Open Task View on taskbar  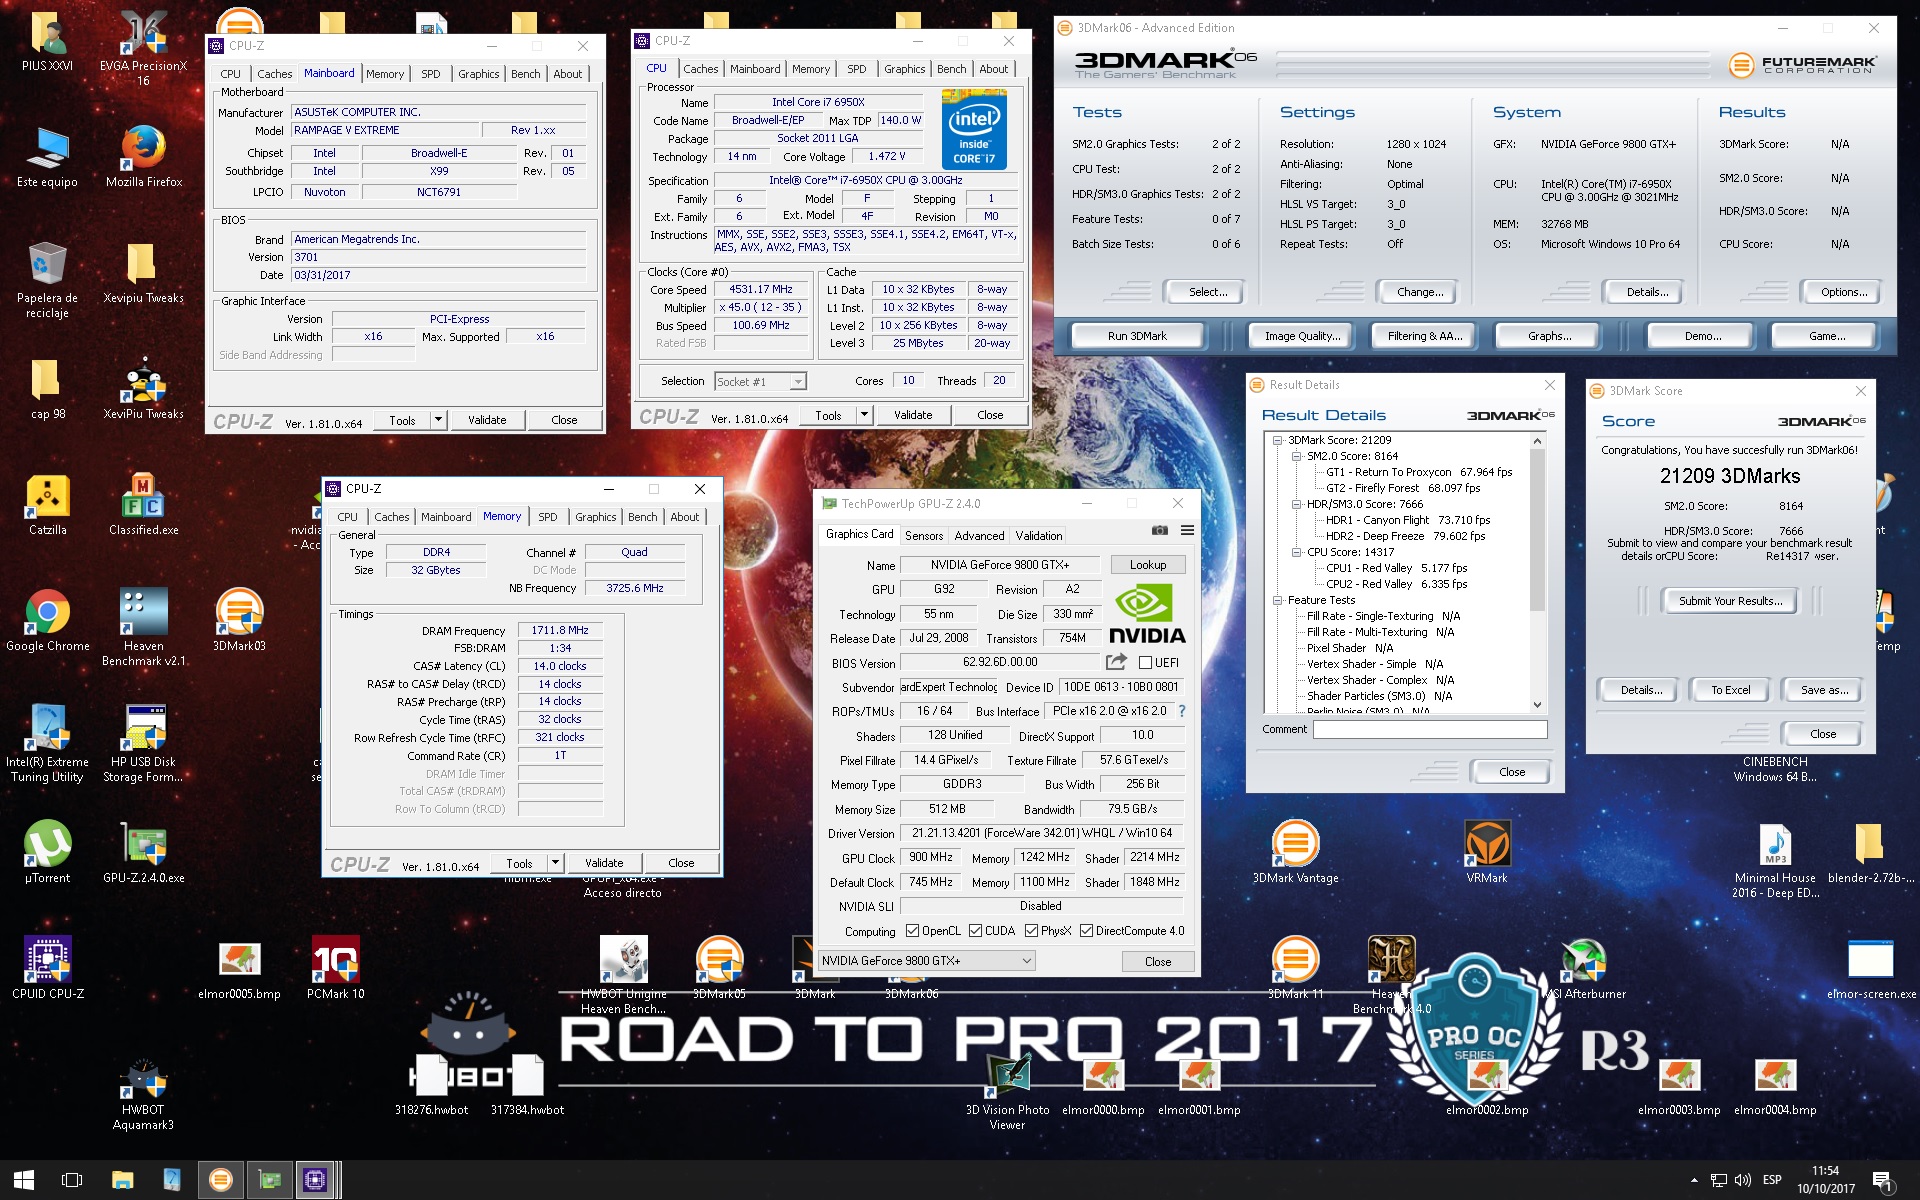click(x=72, y=1180)
